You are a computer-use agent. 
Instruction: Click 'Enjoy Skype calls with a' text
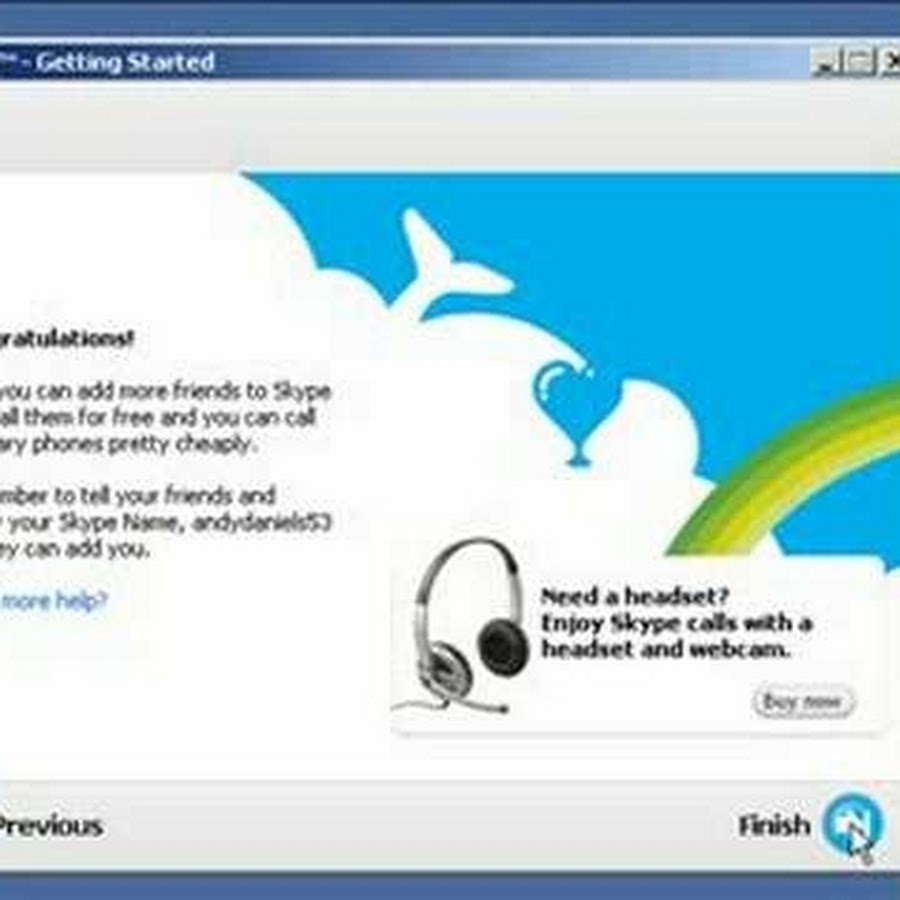(x=677, y=623)
